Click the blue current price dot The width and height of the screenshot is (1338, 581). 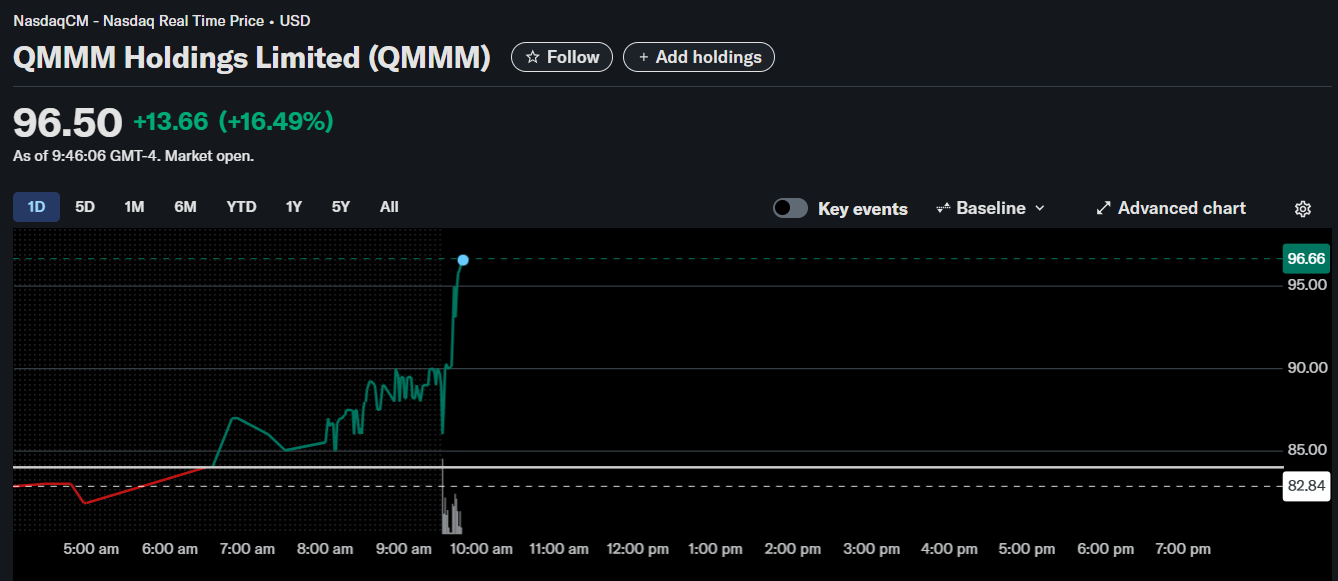click(463, 260)
